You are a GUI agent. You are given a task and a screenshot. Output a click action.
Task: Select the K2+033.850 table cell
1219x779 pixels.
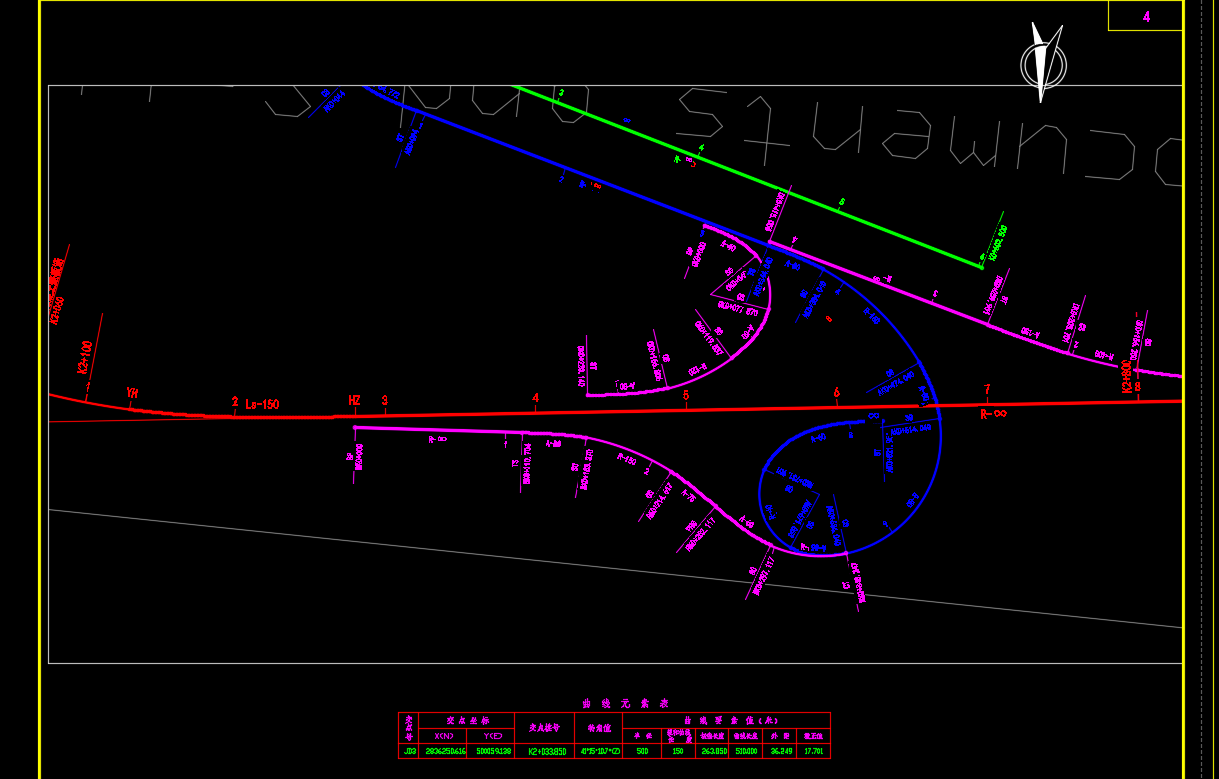tap(546, 751)
